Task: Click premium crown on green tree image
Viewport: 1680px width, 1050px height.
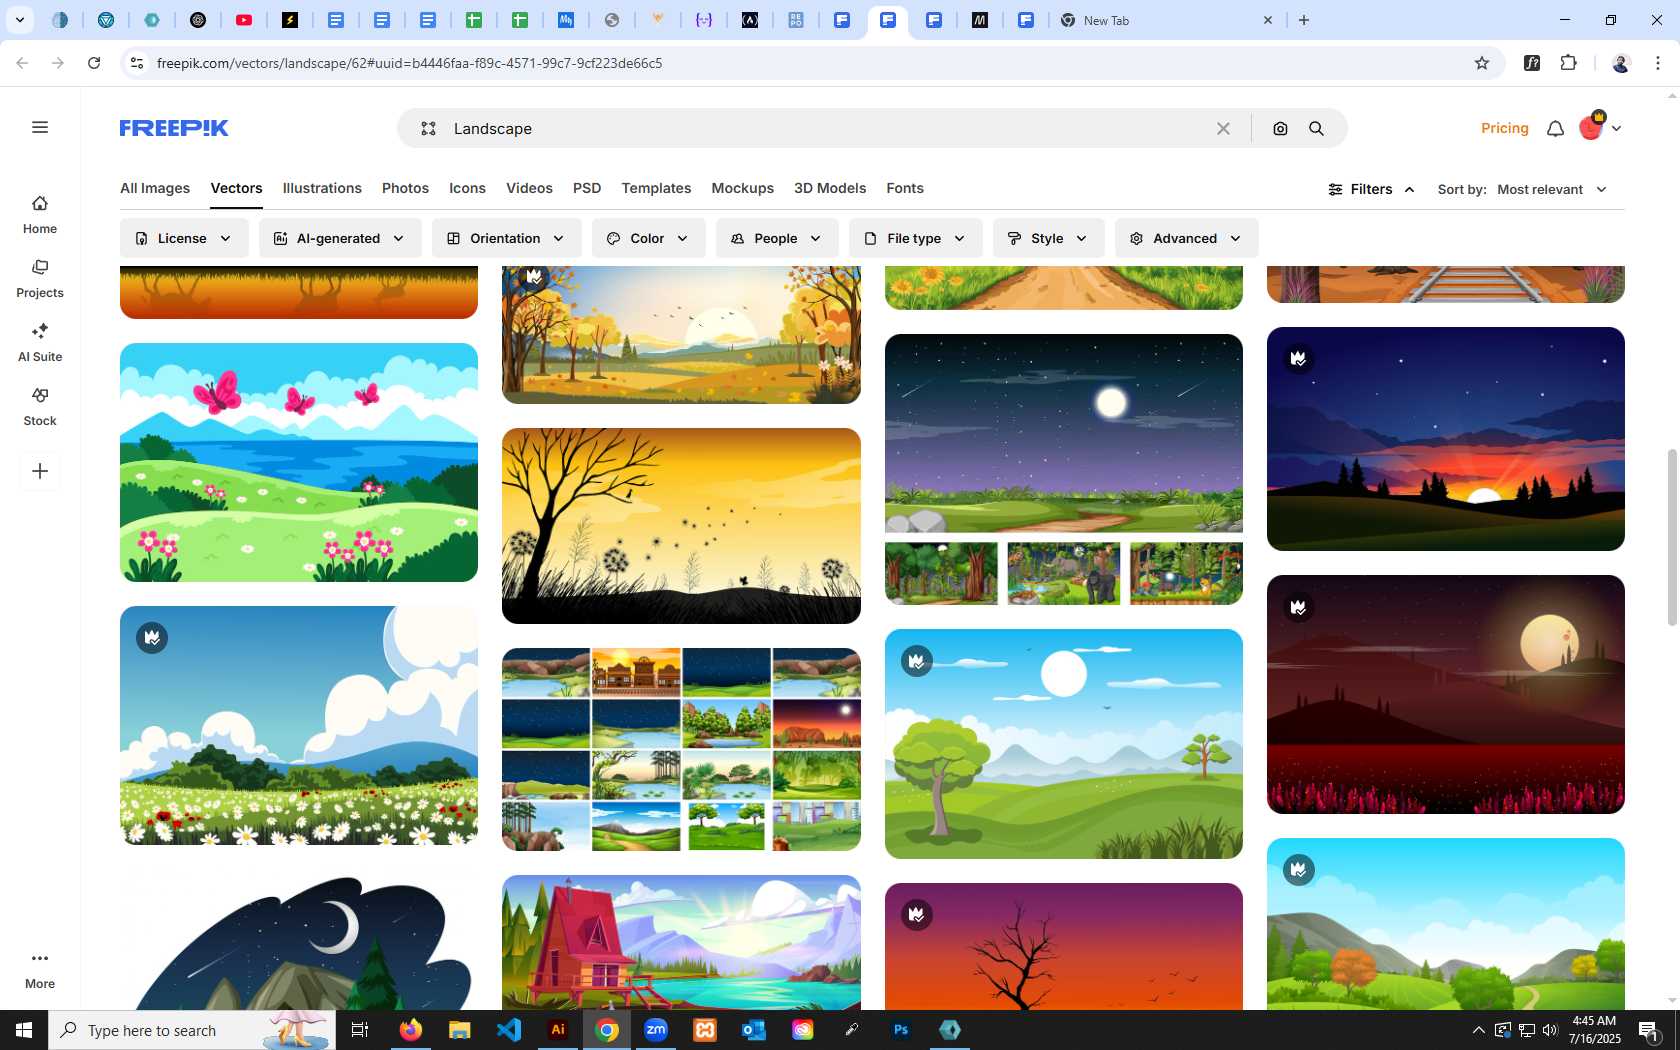Action: (917, 661)
